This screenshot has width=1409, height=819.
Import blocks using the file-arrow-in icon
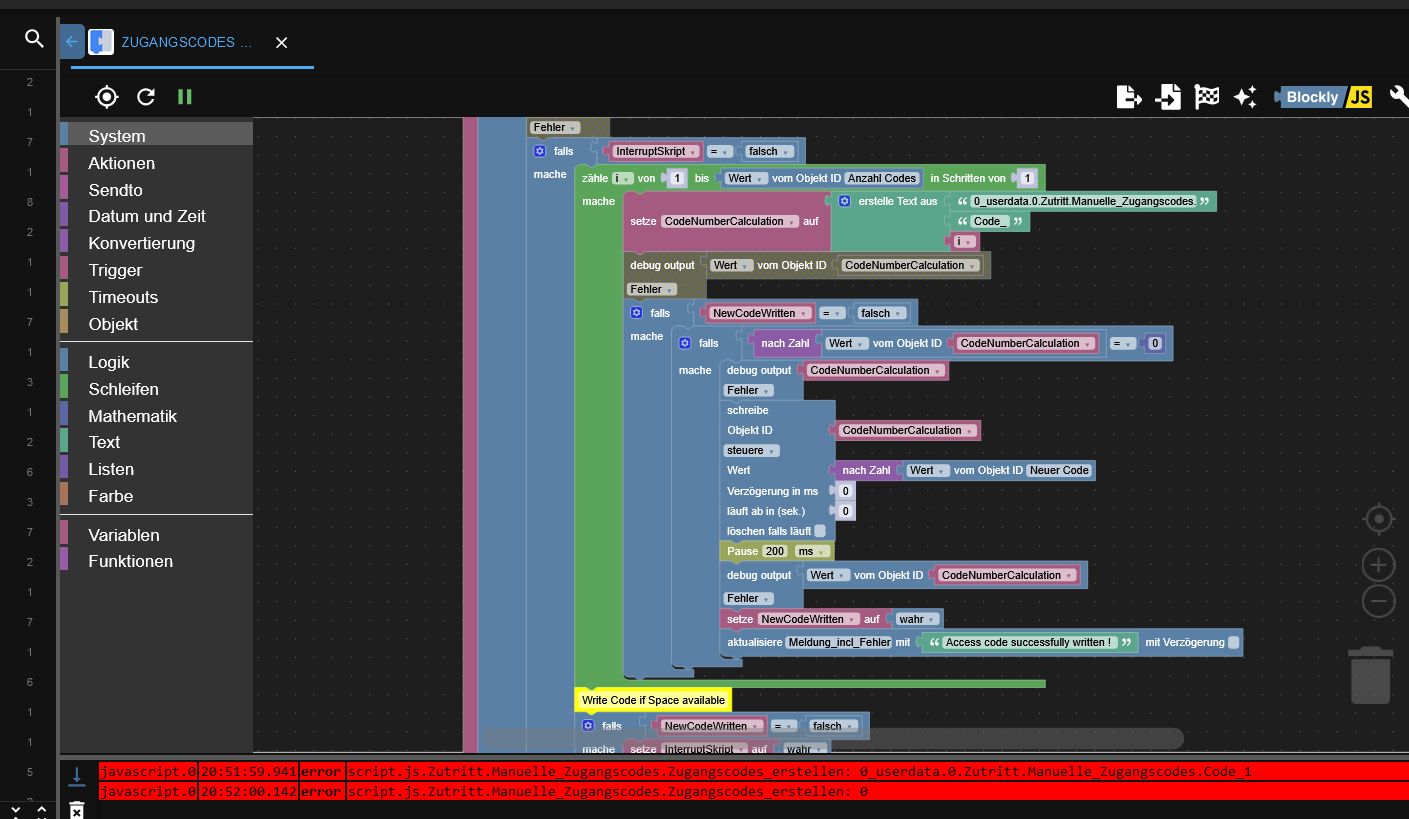(x=1168, y=97)
